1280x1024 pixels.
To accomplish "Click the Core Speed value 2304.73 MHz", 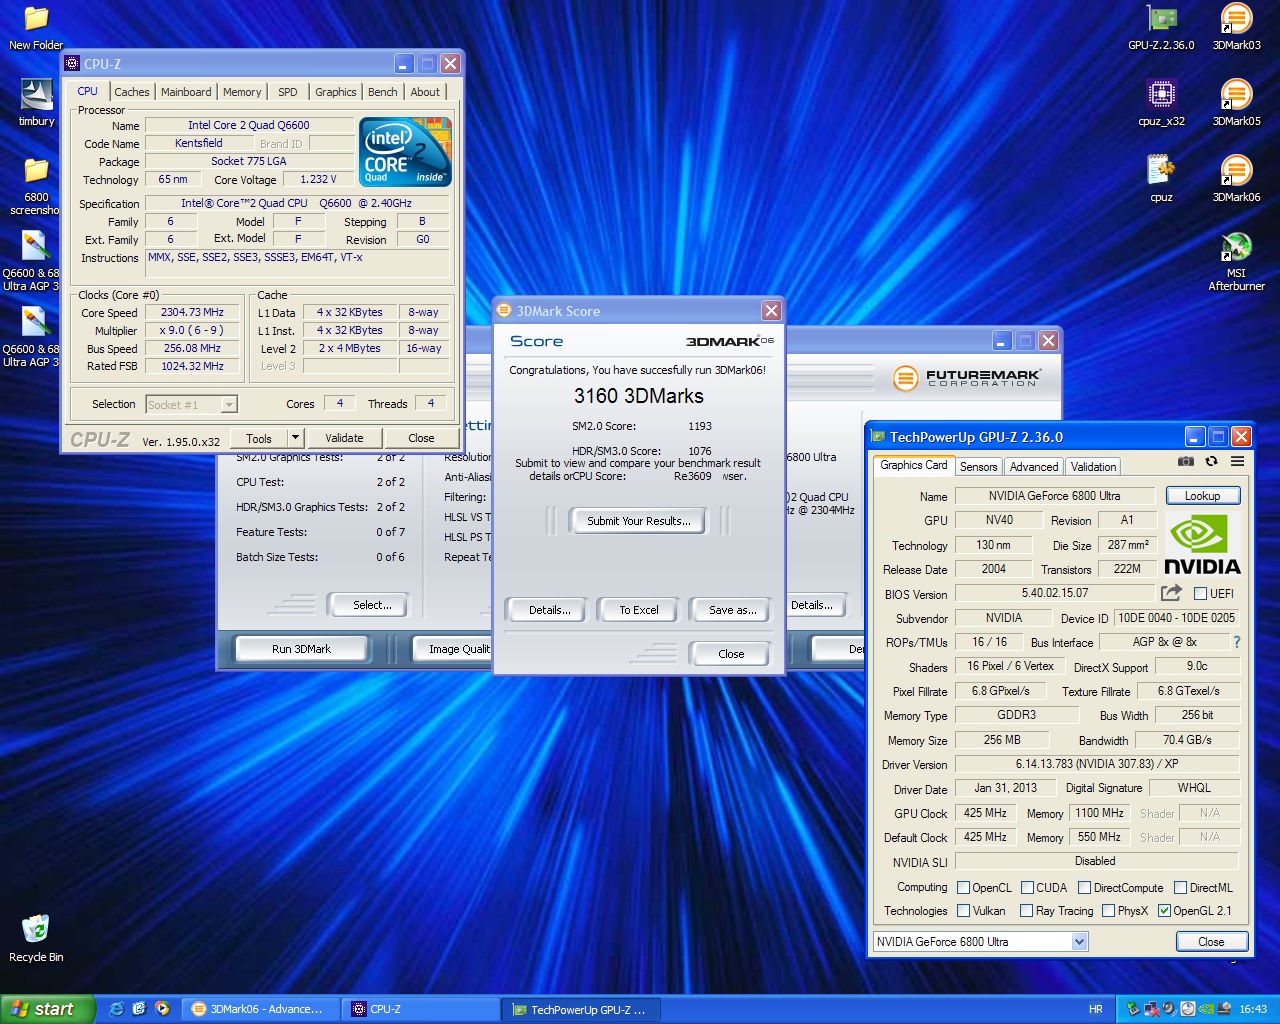I will click(x=192, y=312).
